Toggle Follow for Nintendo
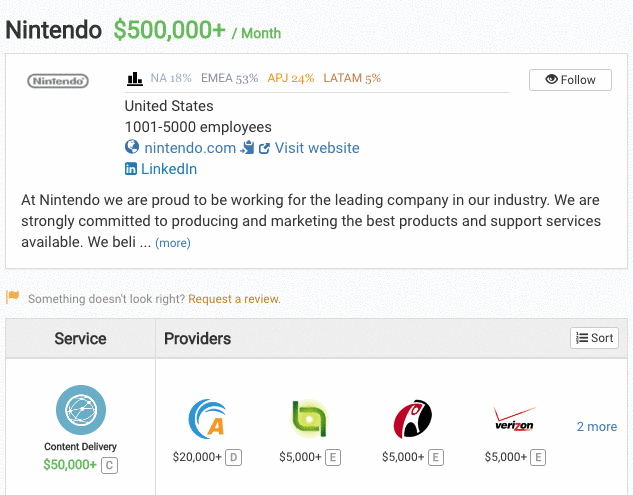This screenshot has width=633, height=495. click(x=570, y=80)
